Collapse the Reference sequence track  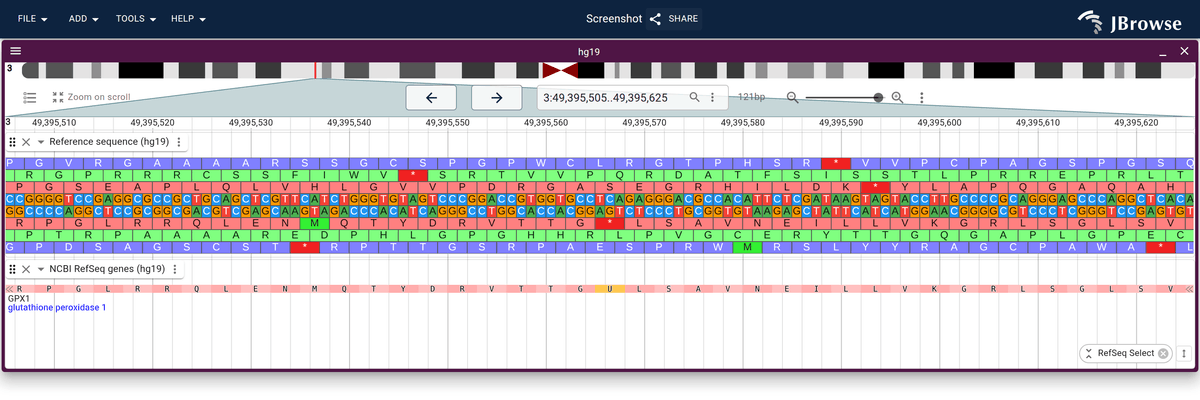[41, 142]
